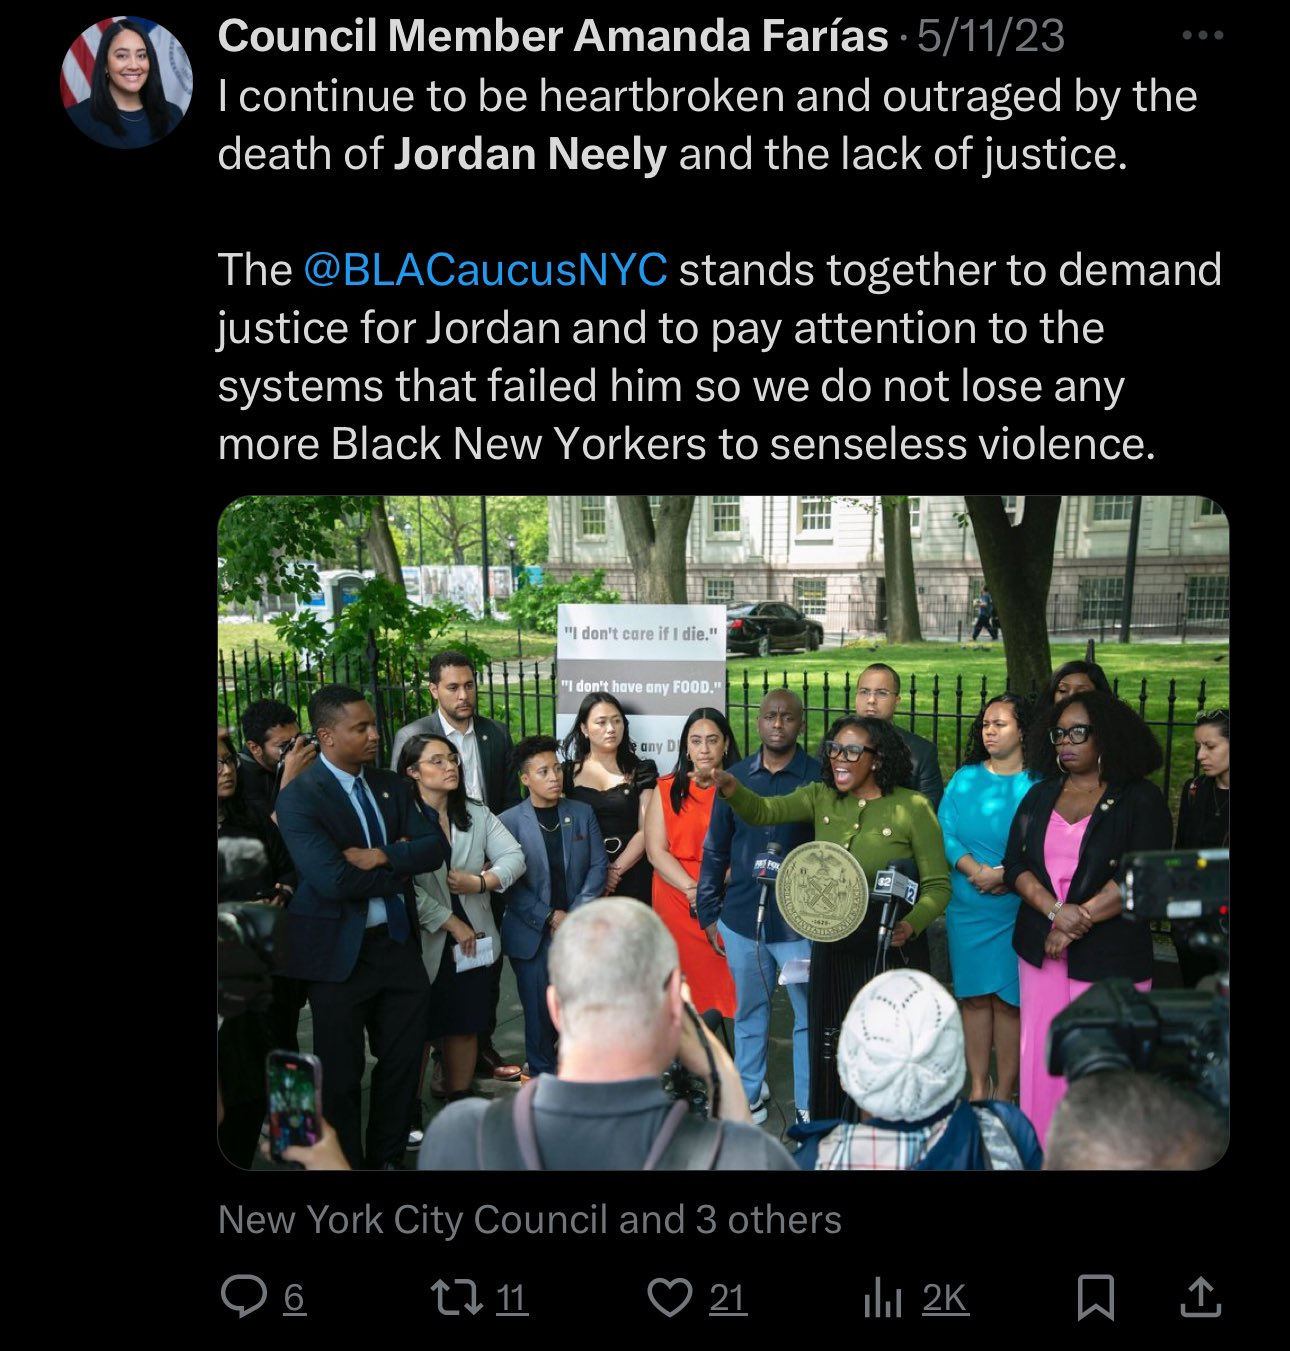Open the like count number 21
The height and width of the screenshot is (1351, 1290).
coord(728,1298)
